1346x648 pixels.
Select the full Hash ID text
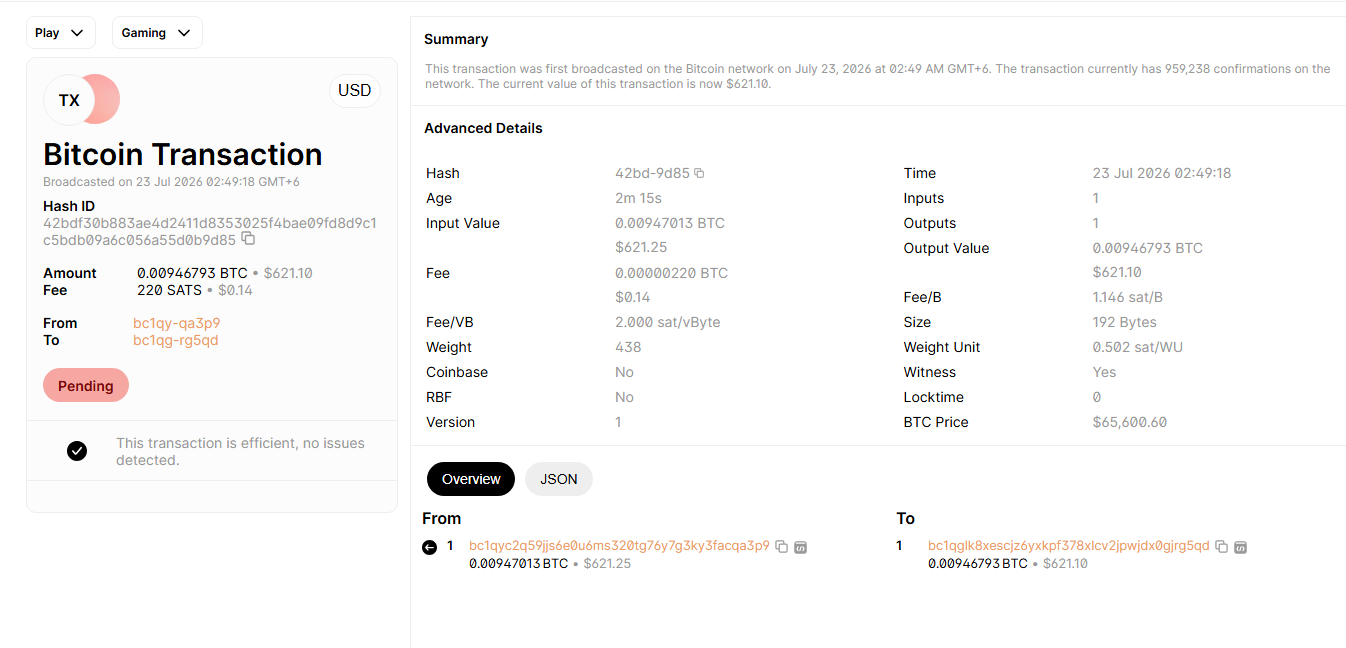pyautogui.click(x=210, y=231)
